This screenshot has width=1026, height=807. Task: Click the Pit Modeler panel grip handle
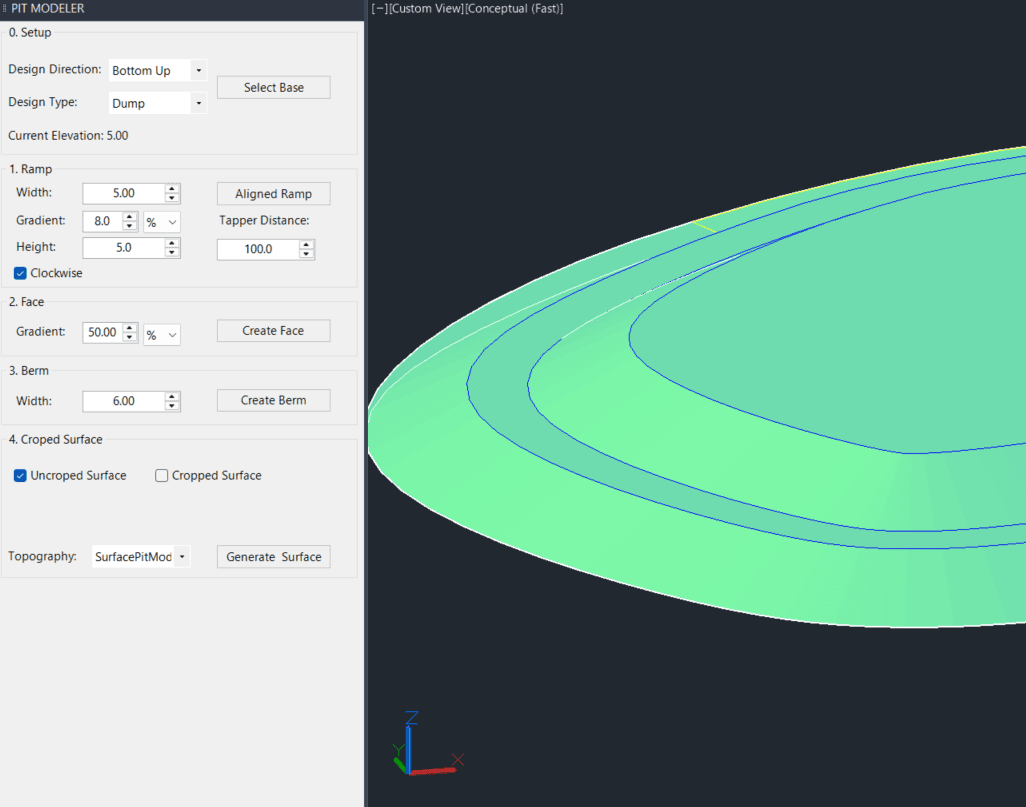[5, 8]
